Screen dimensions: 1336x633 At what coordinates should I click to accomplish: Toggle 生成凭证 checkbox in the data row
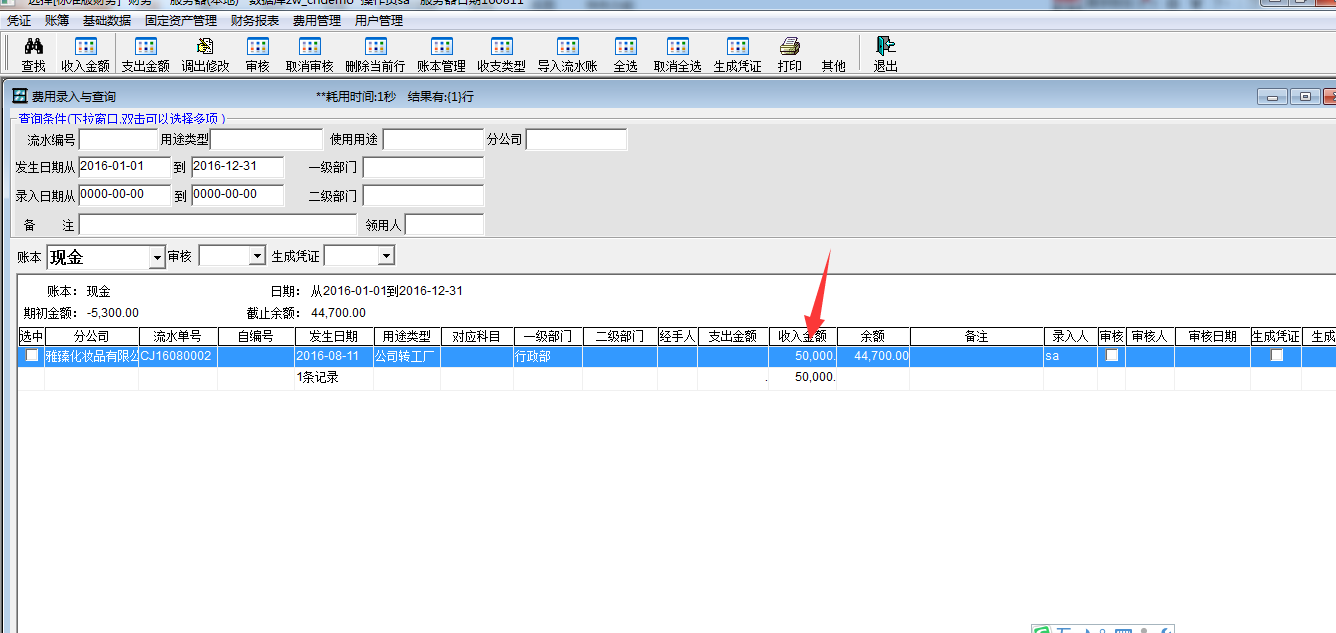click(x=1276, y=355)
